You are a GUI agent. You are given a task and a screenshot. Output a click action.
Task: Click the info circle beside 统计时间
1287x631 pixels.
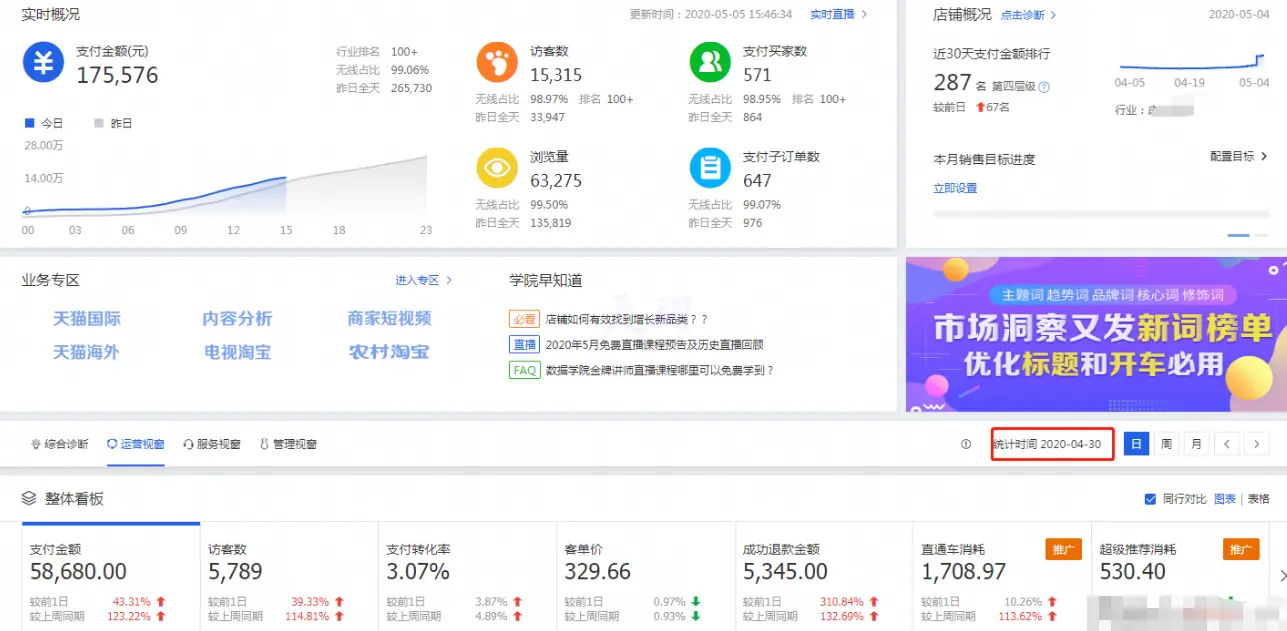coord(964,443)
